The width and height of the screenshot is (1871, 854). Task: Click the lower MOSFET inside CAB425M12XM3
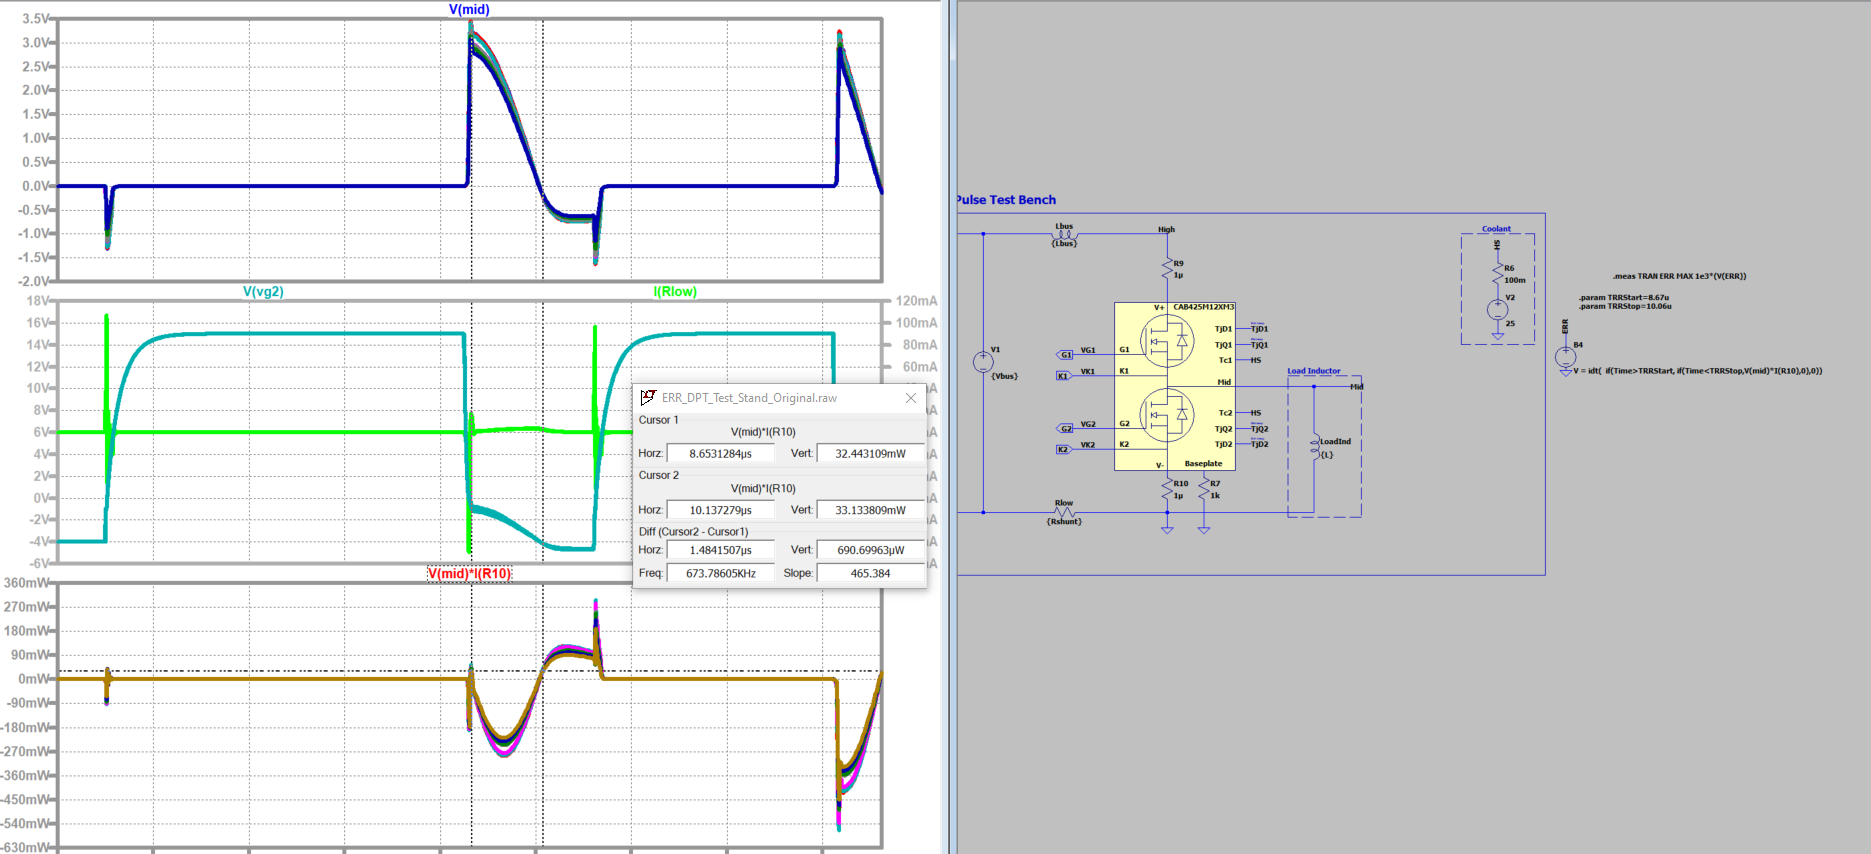pyautogui.click(x=1167, y=414)
